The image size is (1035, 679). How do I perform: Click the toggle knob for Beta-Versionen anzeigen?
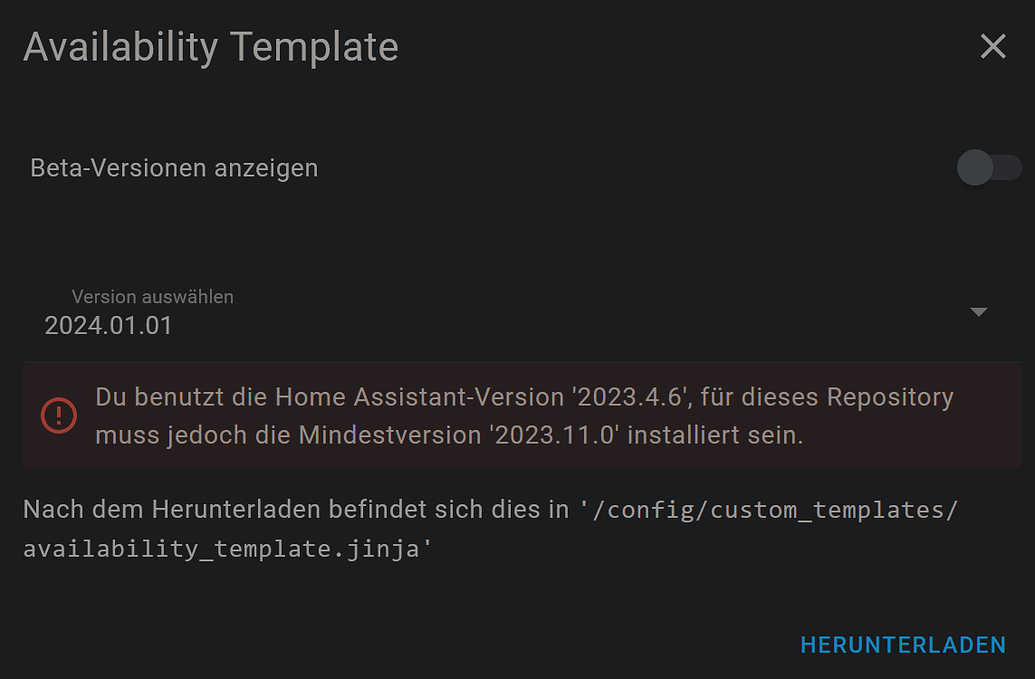pyautogui.click(x=974, y=168)
